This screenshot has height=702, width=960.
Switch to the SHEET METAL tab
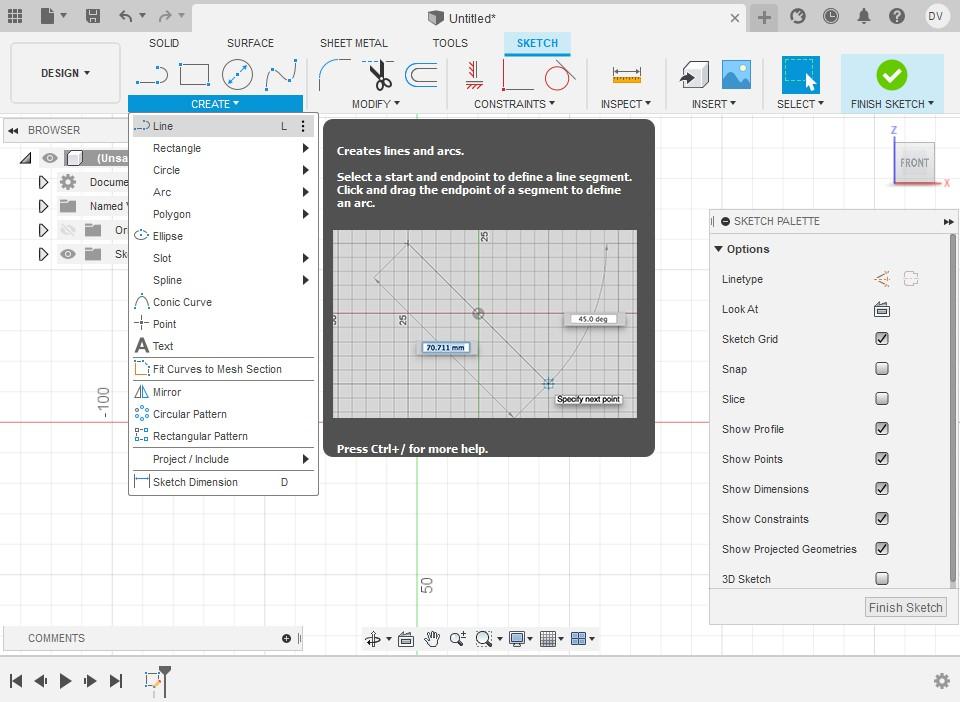point(354,43)
